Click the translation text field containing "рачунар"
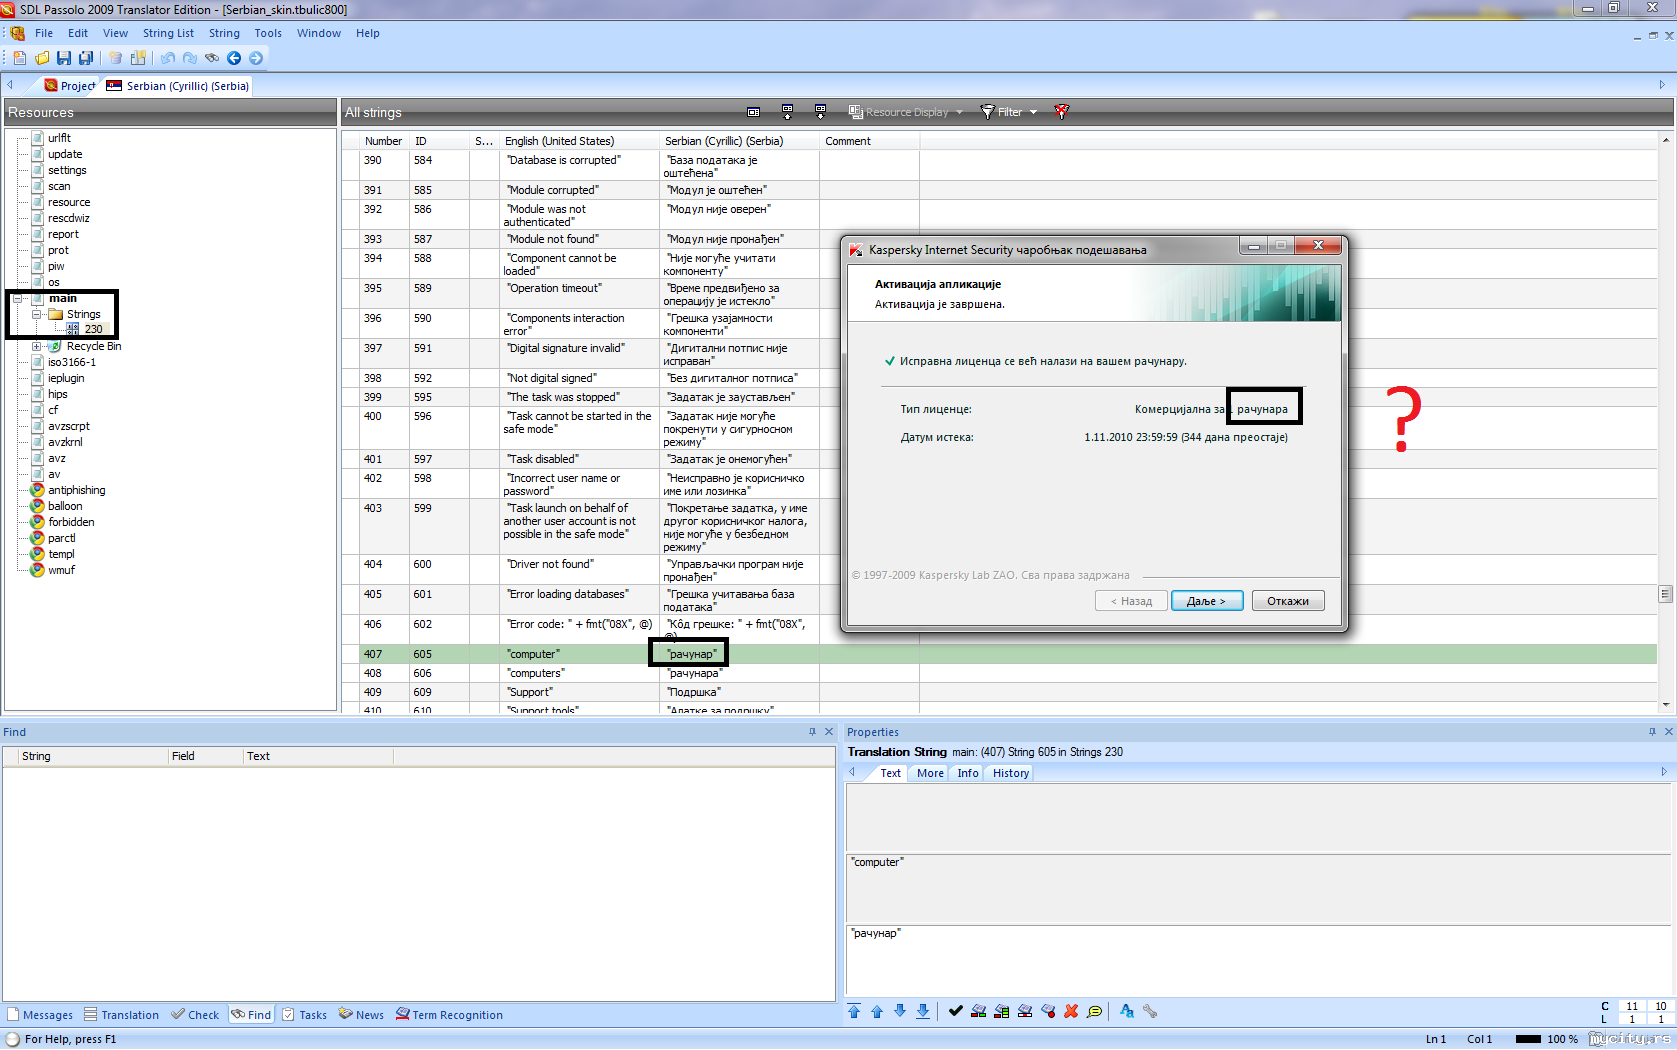Viewport: 1677px width, 1050px height. coord(1258,960)
